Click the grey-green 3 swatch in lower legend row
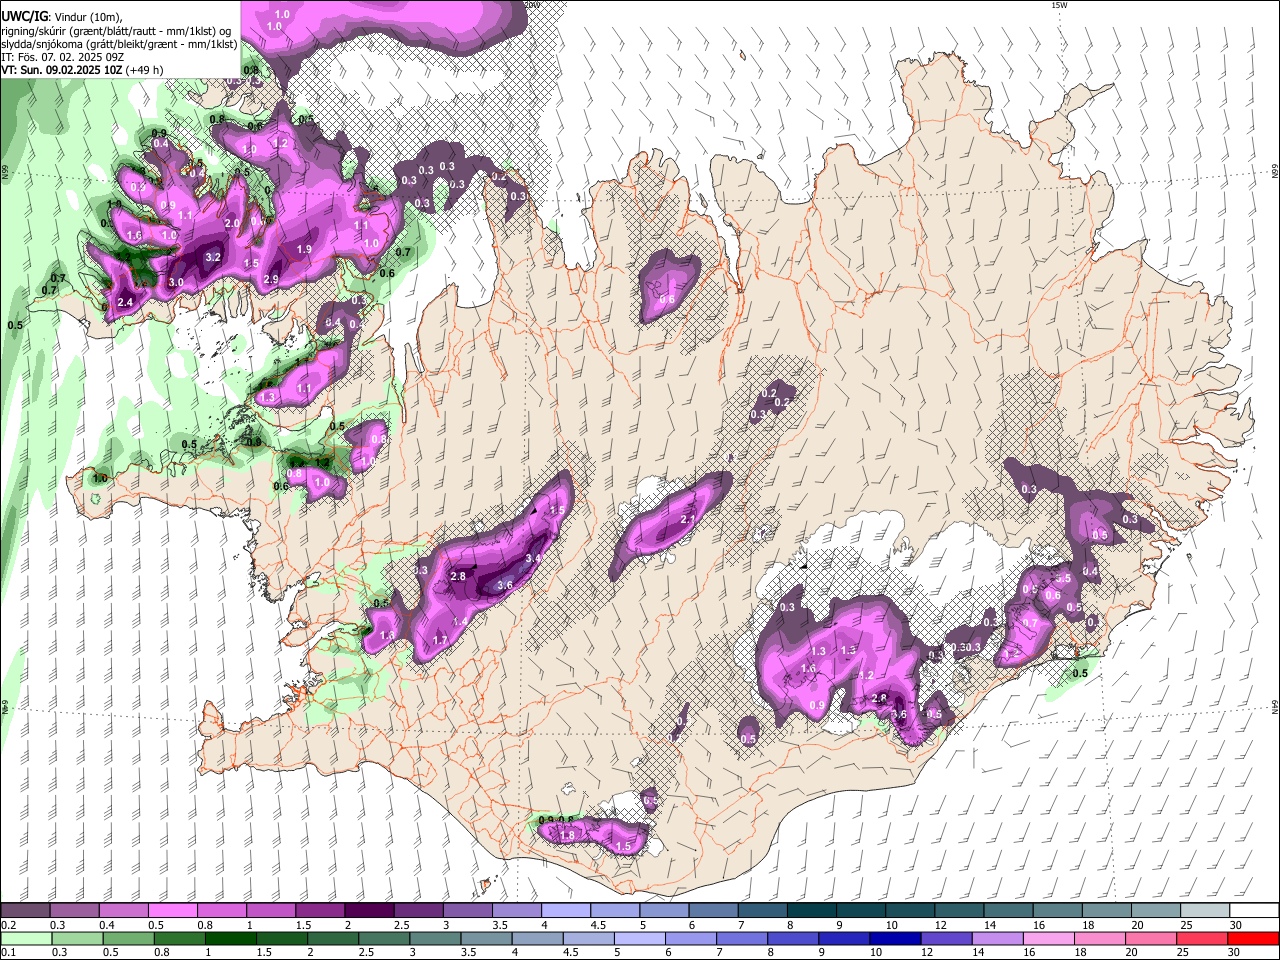The width and height of the screenshot is (1280, 960). coord(434,938)
